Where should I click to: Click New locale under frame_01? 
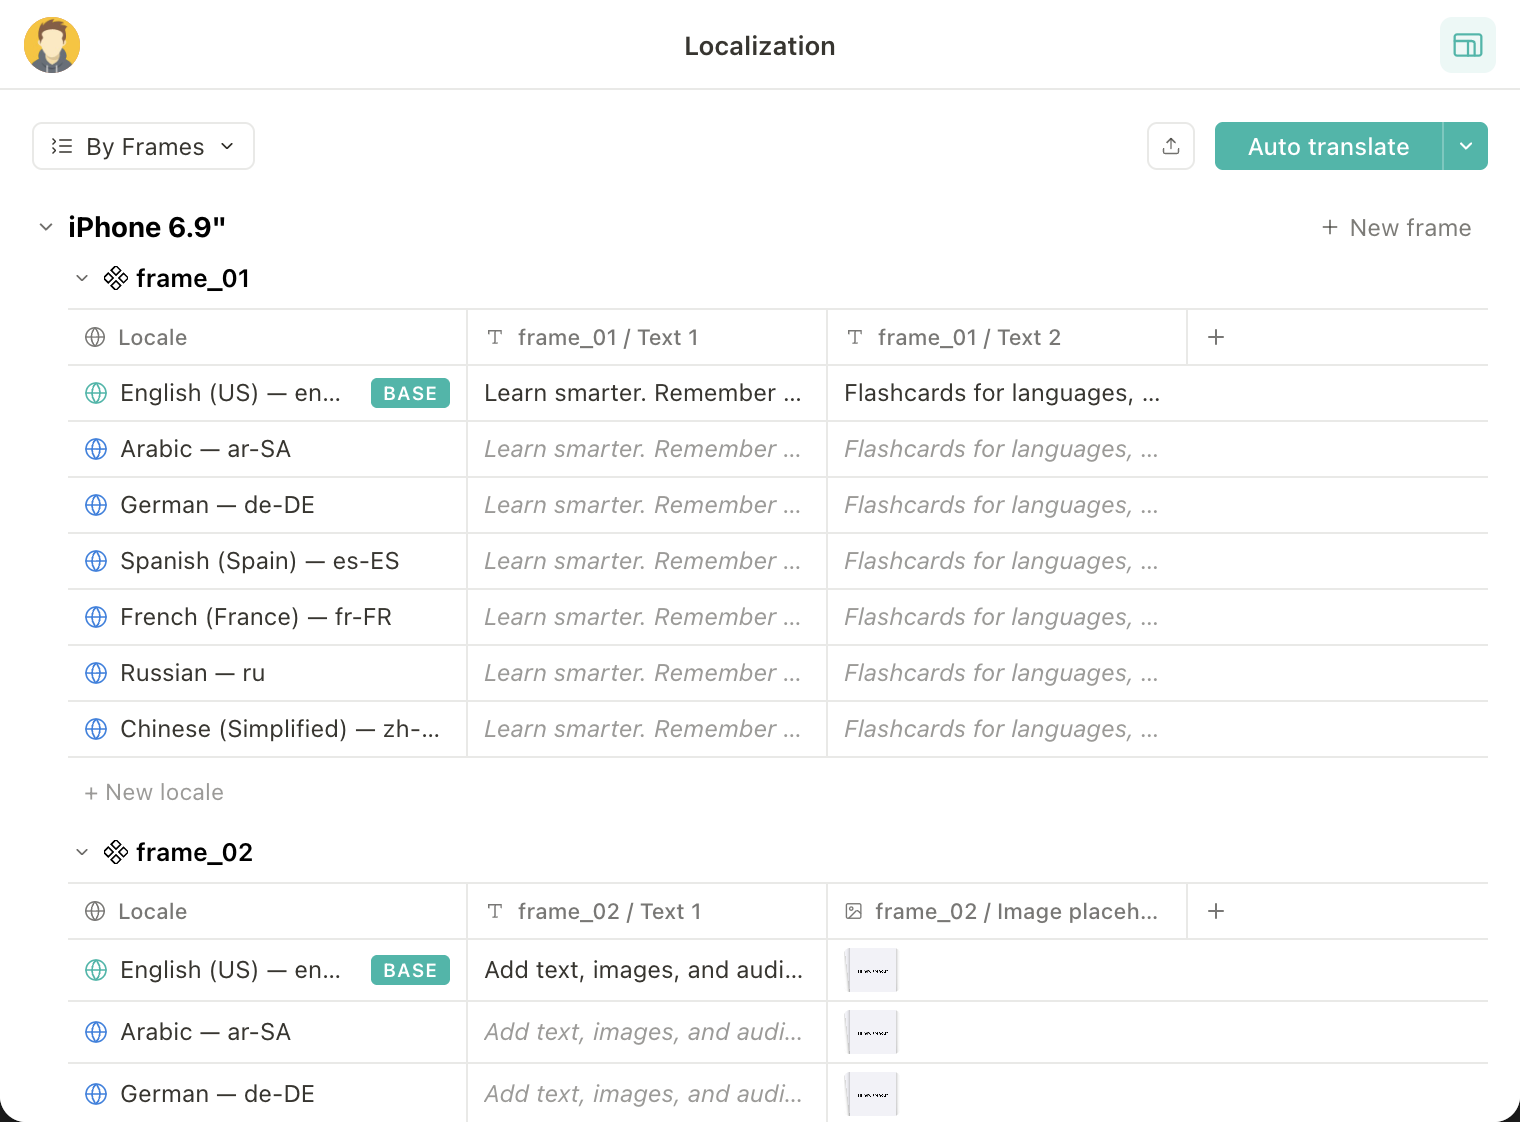[154, 792]
